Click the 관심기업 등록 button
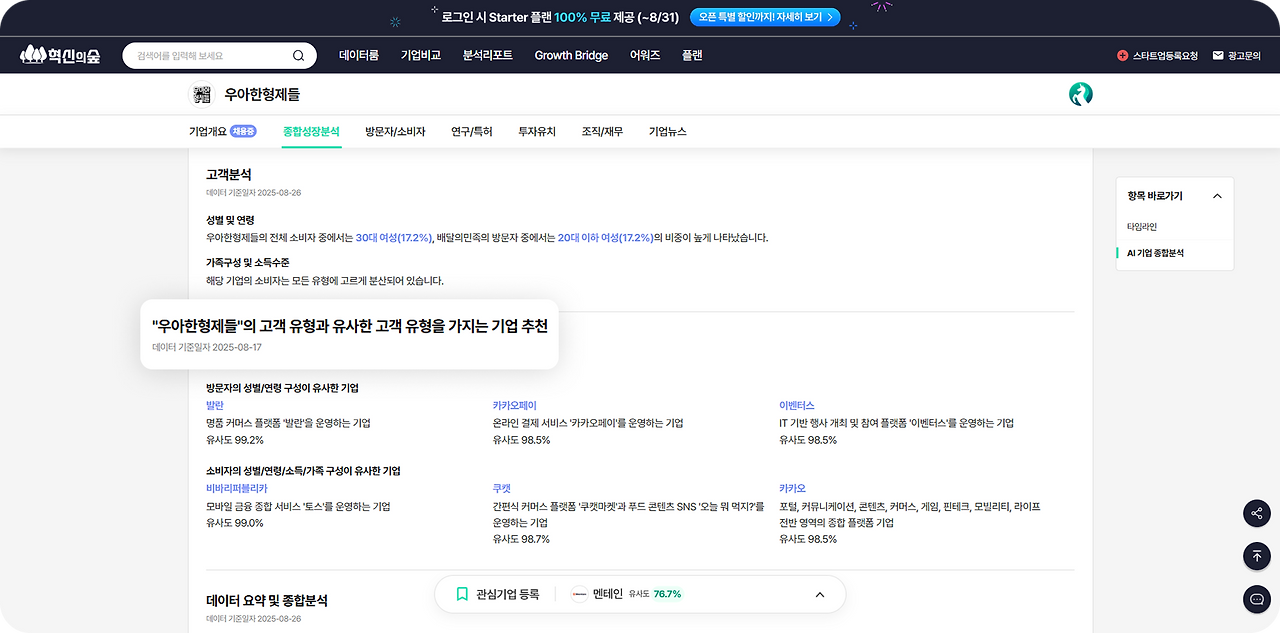This screenshot has width=1280, height=633. tap(497, 594)
